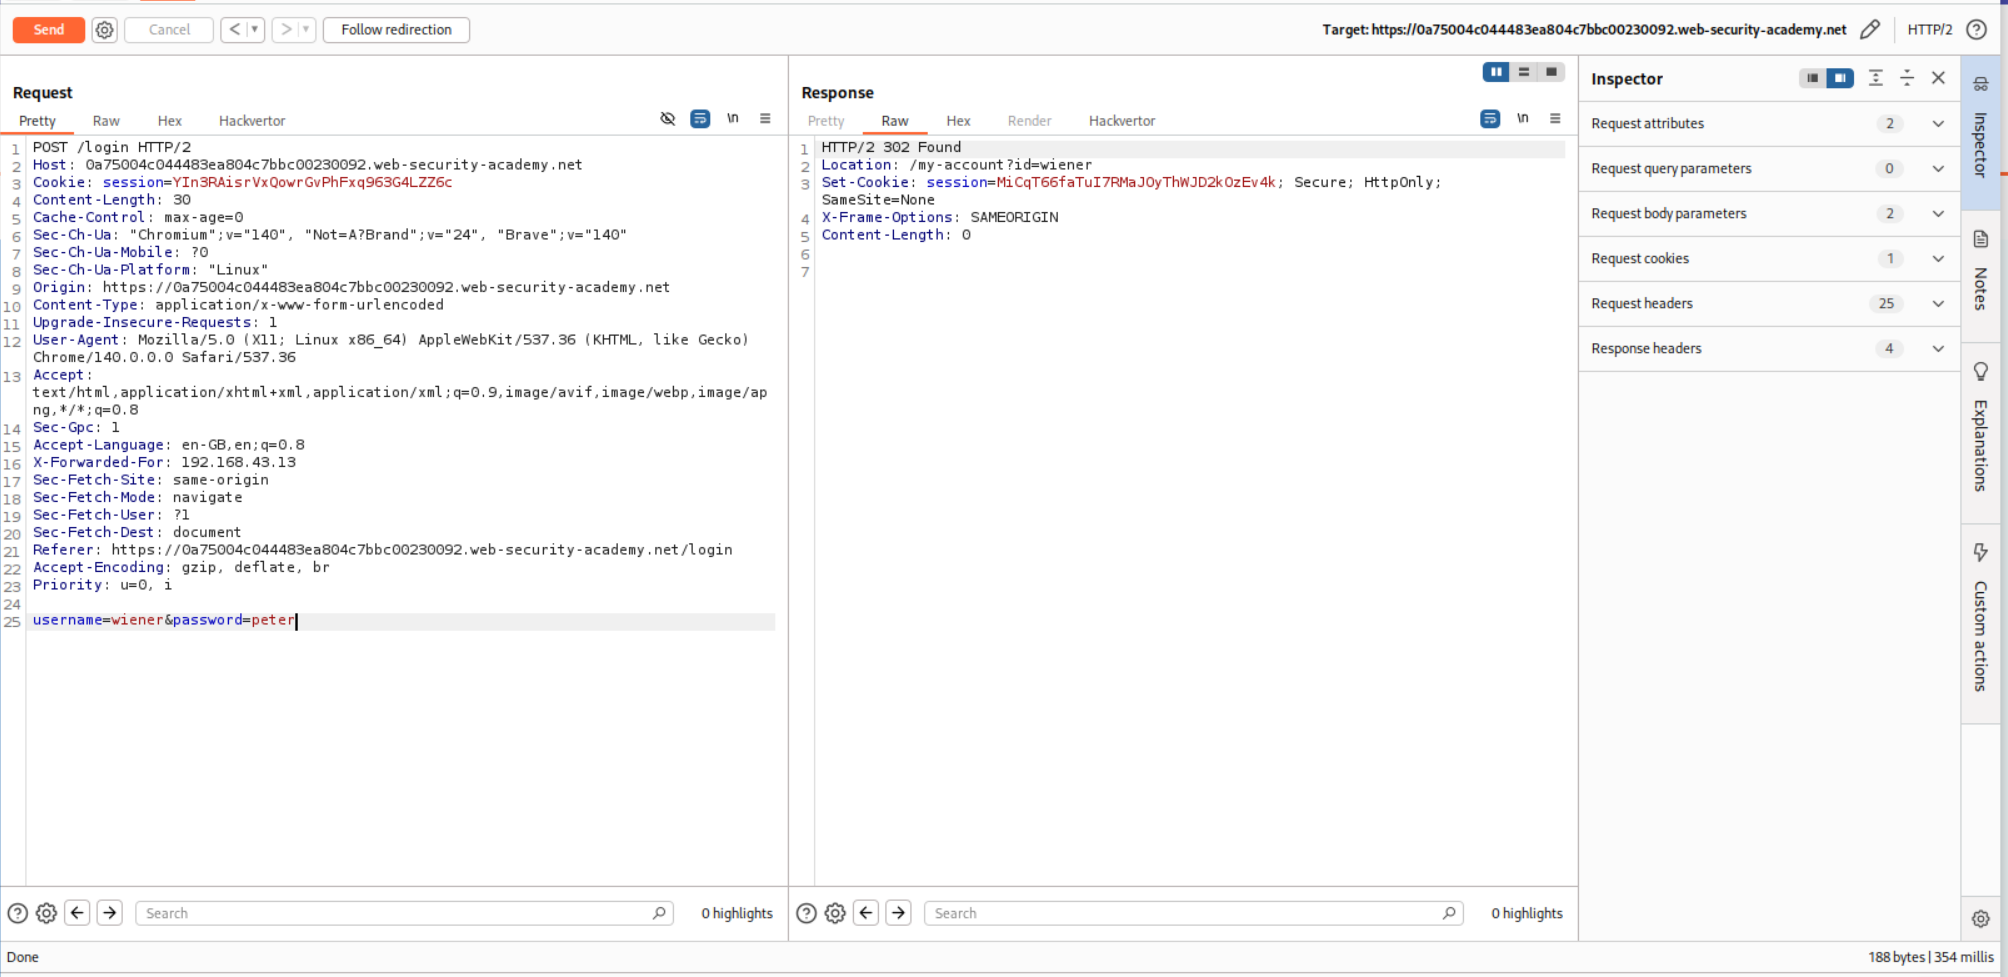Edit target using the pencil icon
The width and height of the screenshot is (2008, 977).
click(1869, 30)
